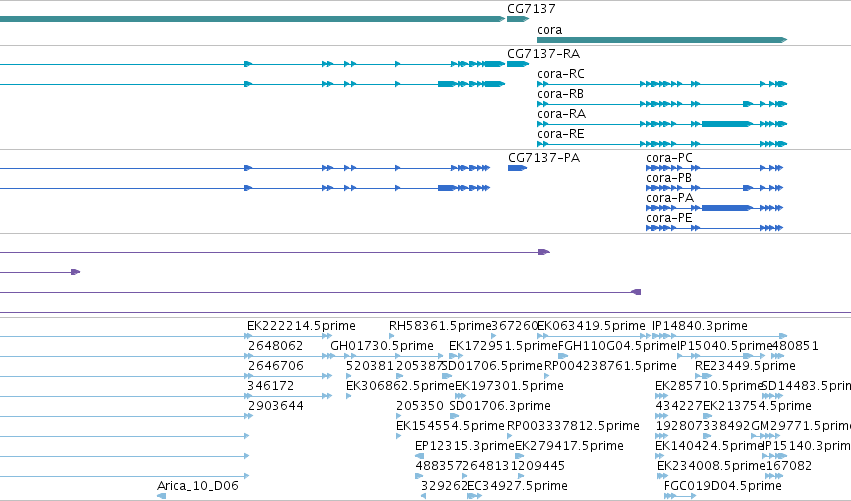The image size is (851, 501).
Task: Select the SD01706.3prime feature label
Action: click(x=500, y=406)
